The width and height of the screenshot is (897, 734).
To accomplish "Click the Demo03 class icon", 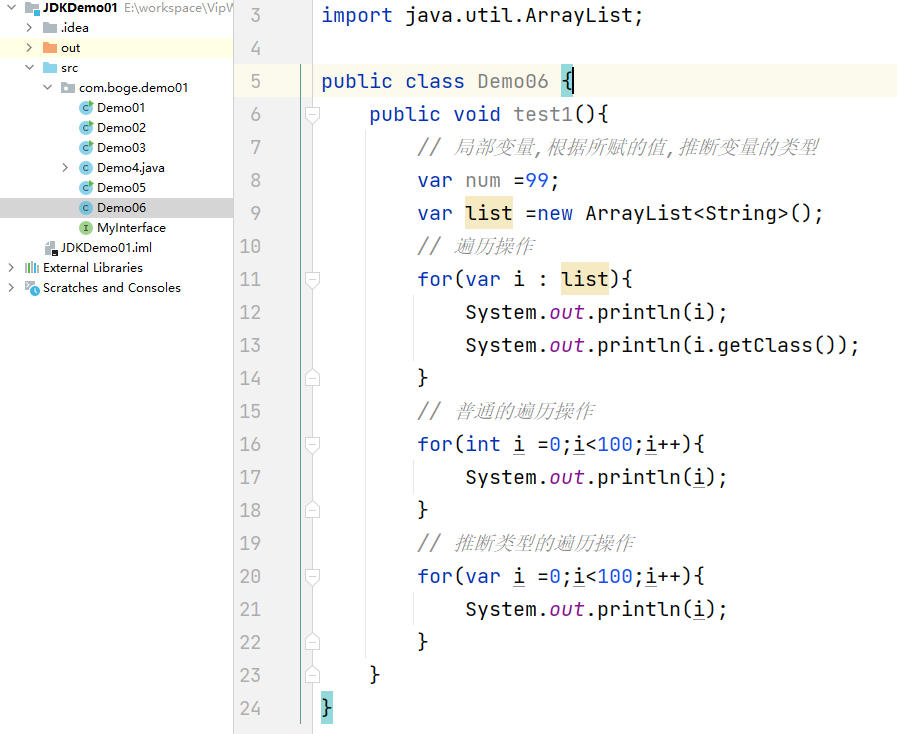I will (x=86, y=148).
